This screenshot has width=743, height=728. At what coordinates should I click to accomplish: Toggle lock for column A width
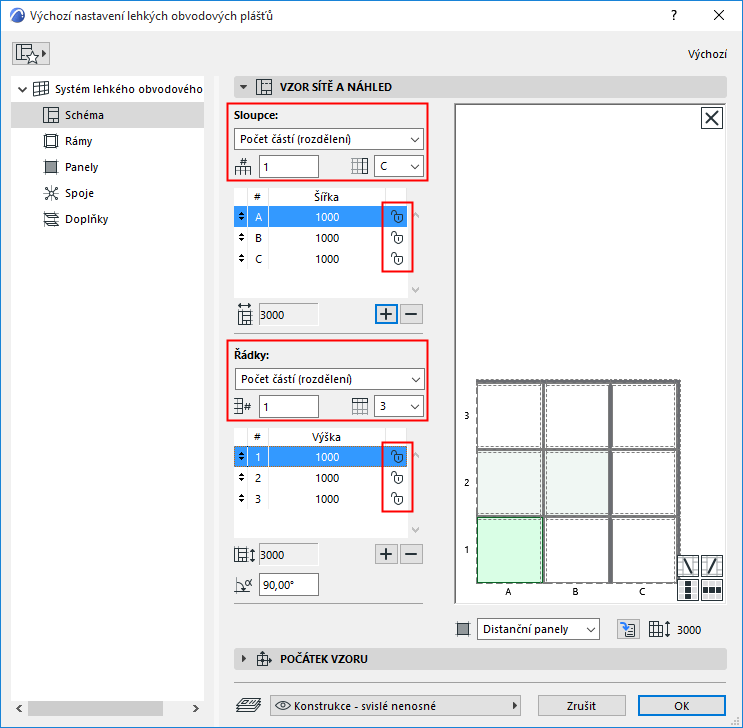397,217
